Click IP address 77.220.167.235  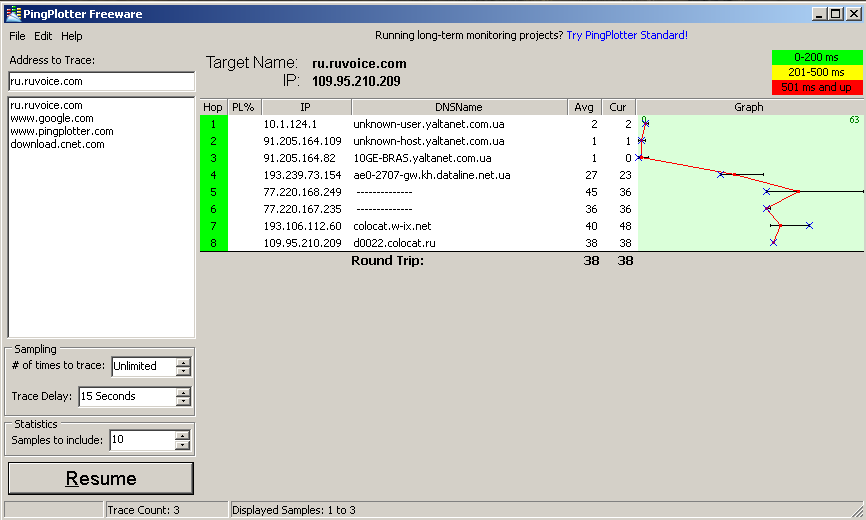[302, 209]
